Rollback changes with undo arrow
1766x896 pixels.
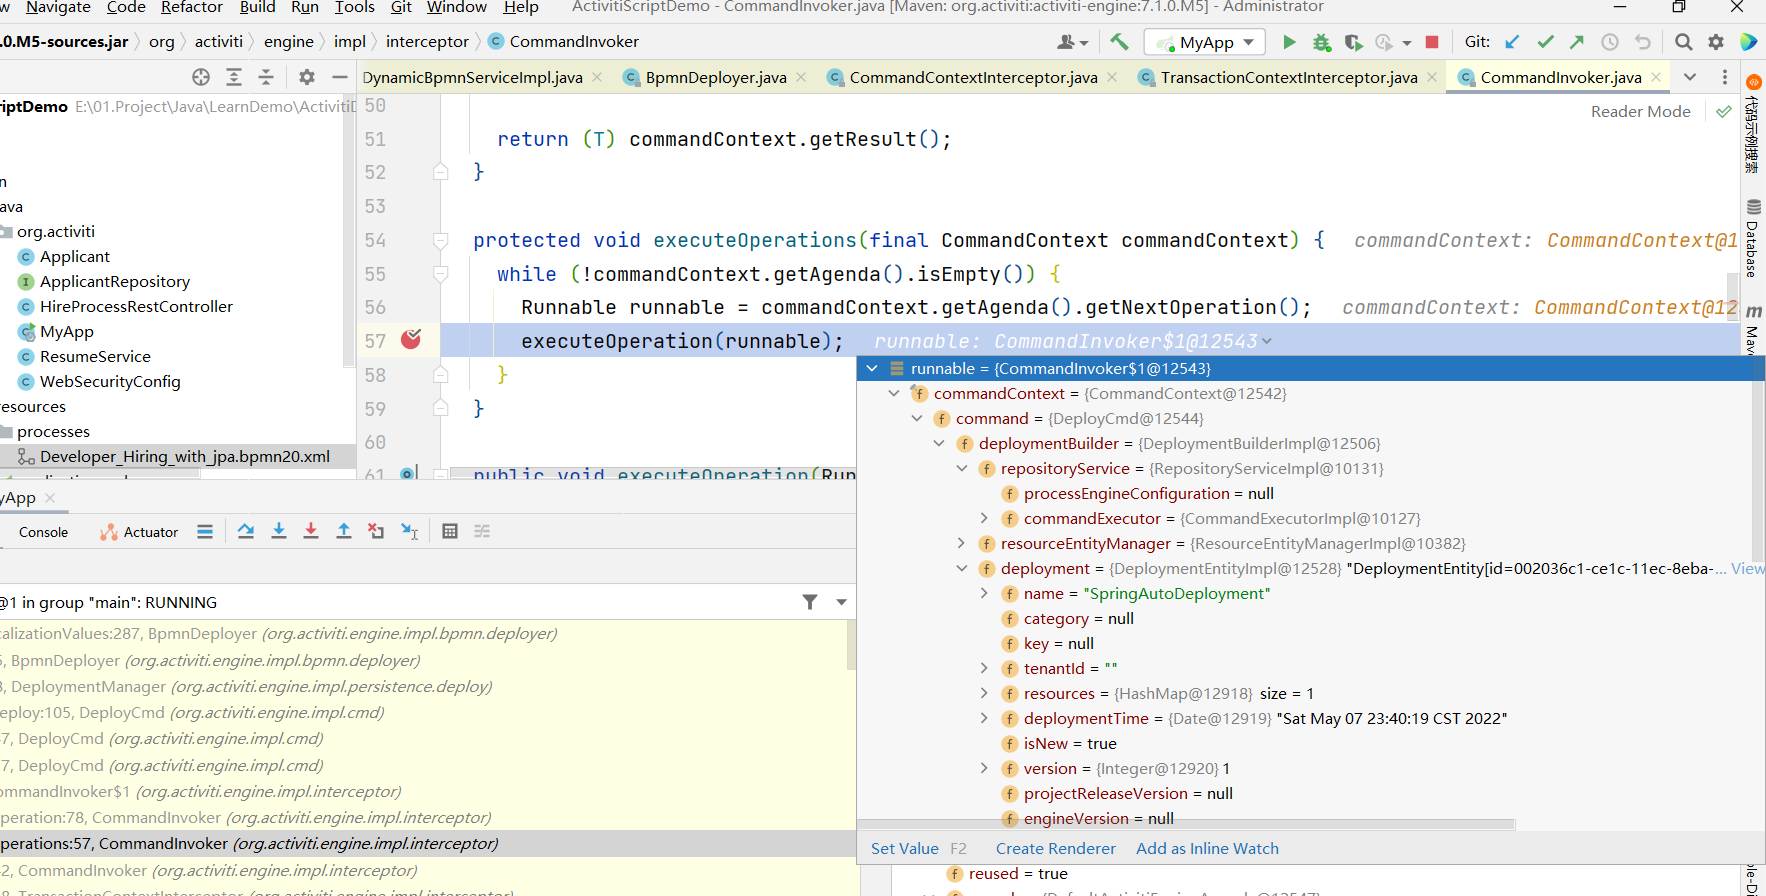click(1642, 42)
